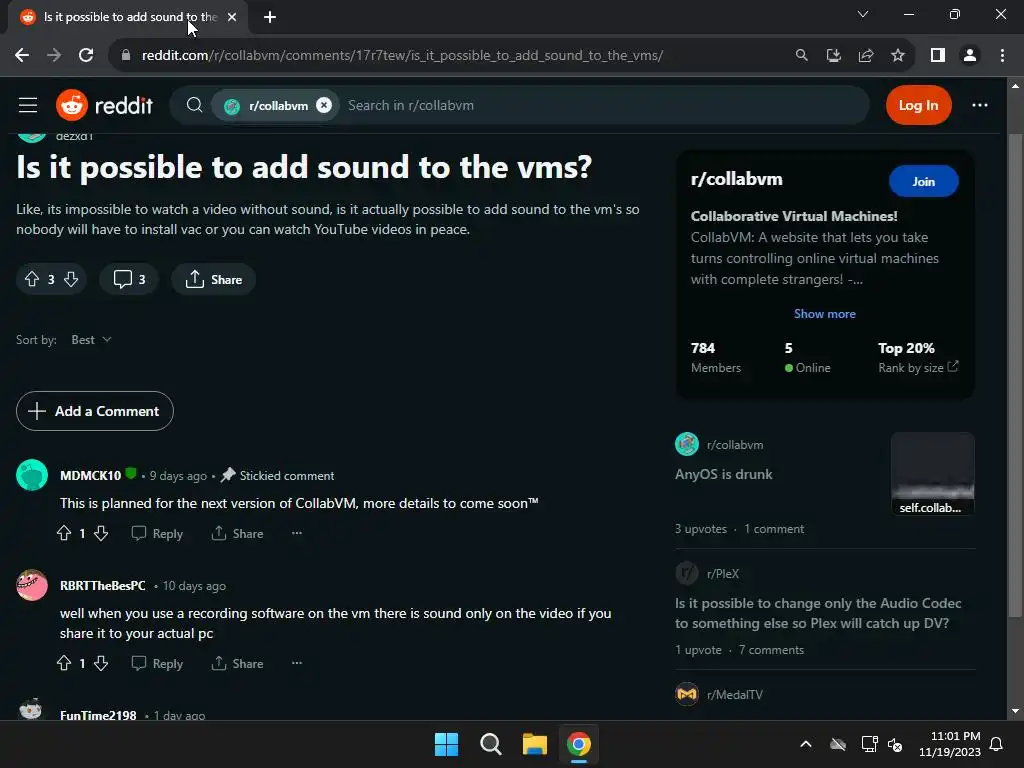1024x768 pixels.
Task: Open the Chrome three-dot menu
Action: pyautogui.click(x=1002, y=56)
